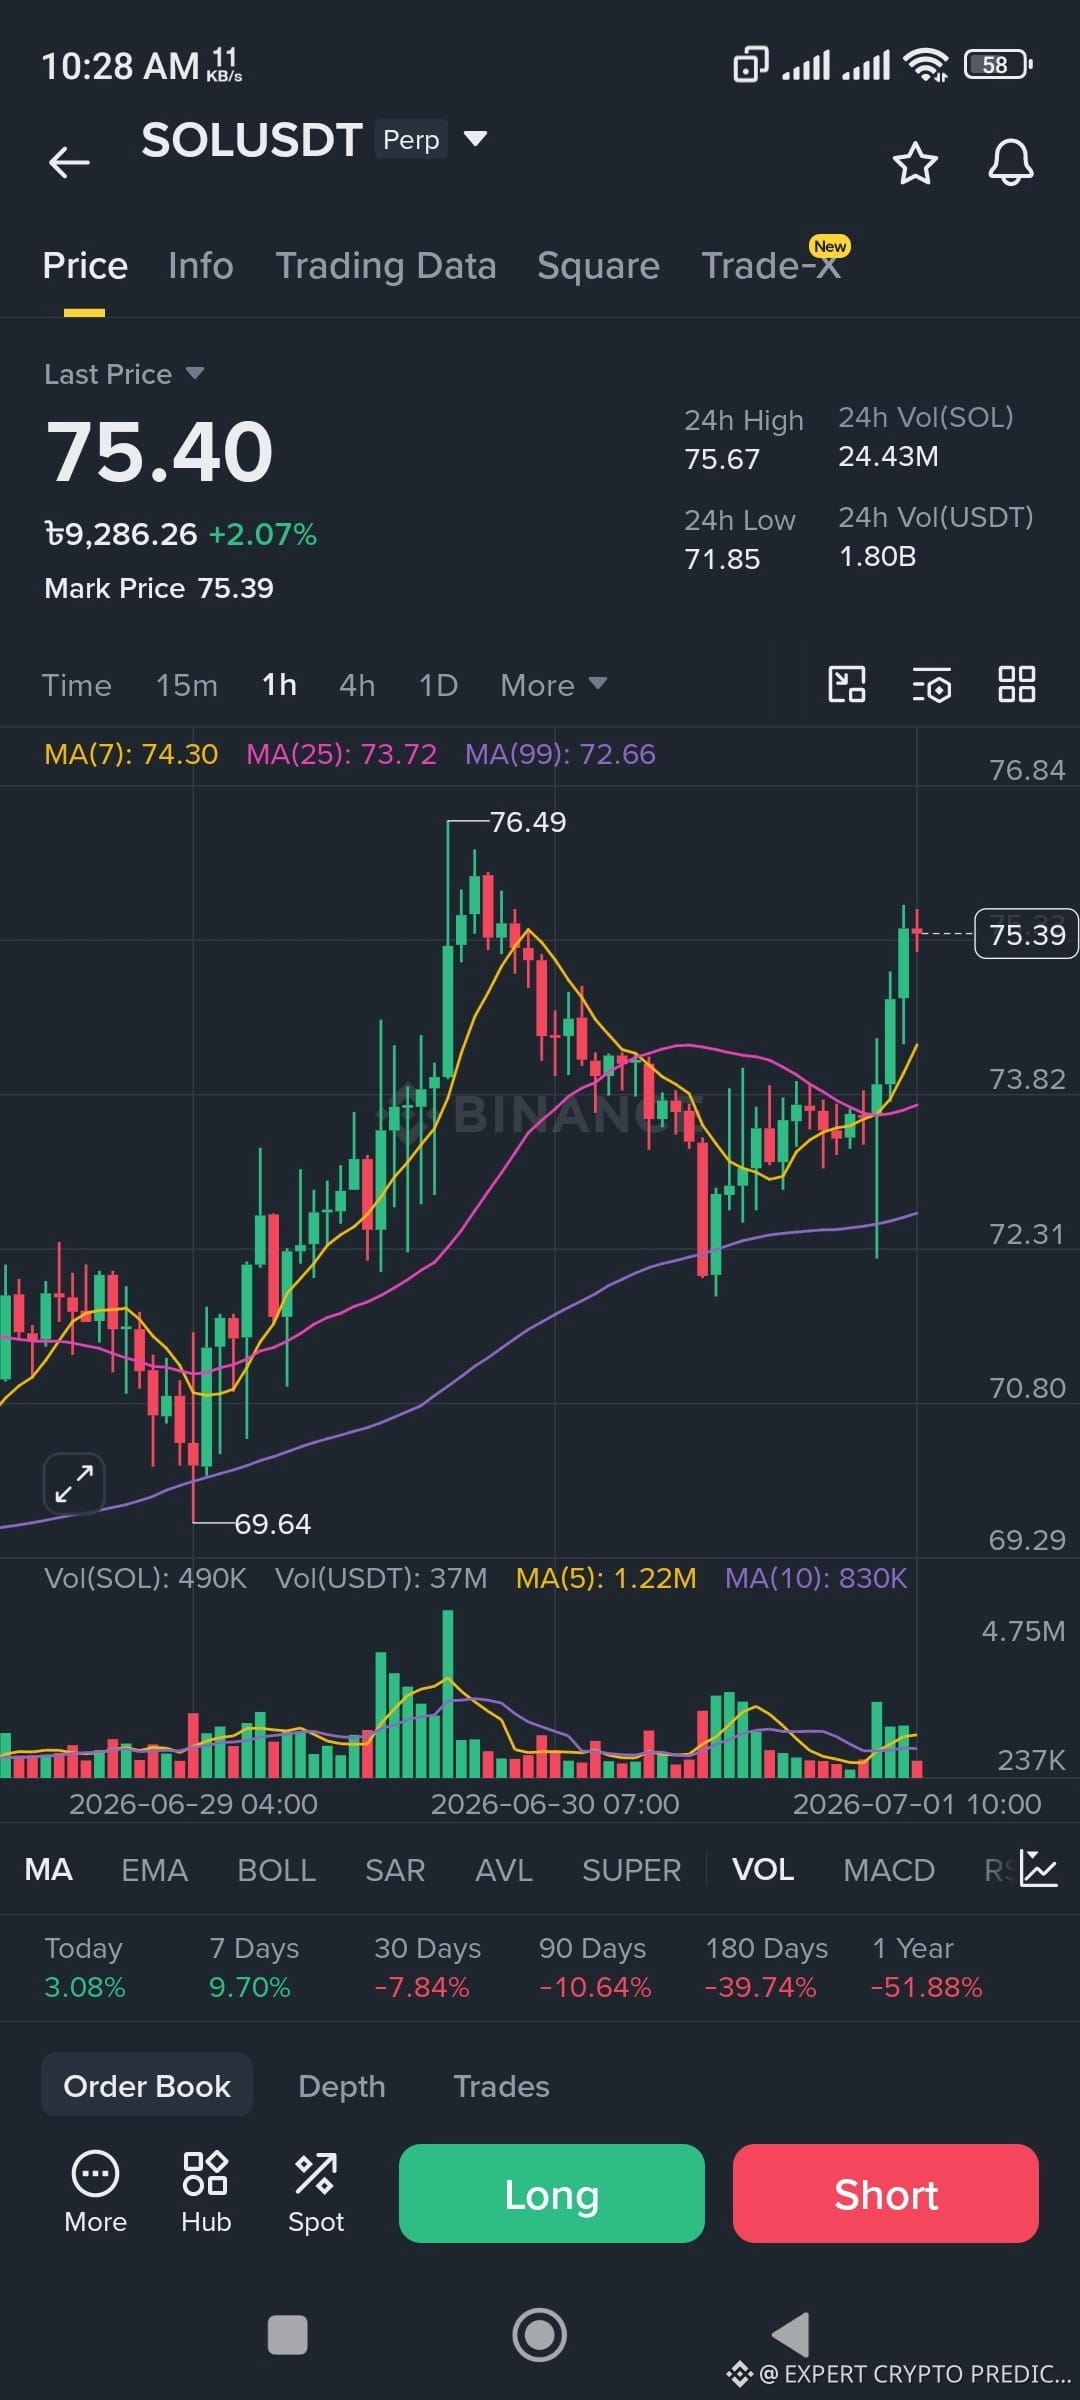Viewport: 1080px width, 2400px height.
Task: Tap the MA(99): 72.66 legend
Action: [560, 754]
